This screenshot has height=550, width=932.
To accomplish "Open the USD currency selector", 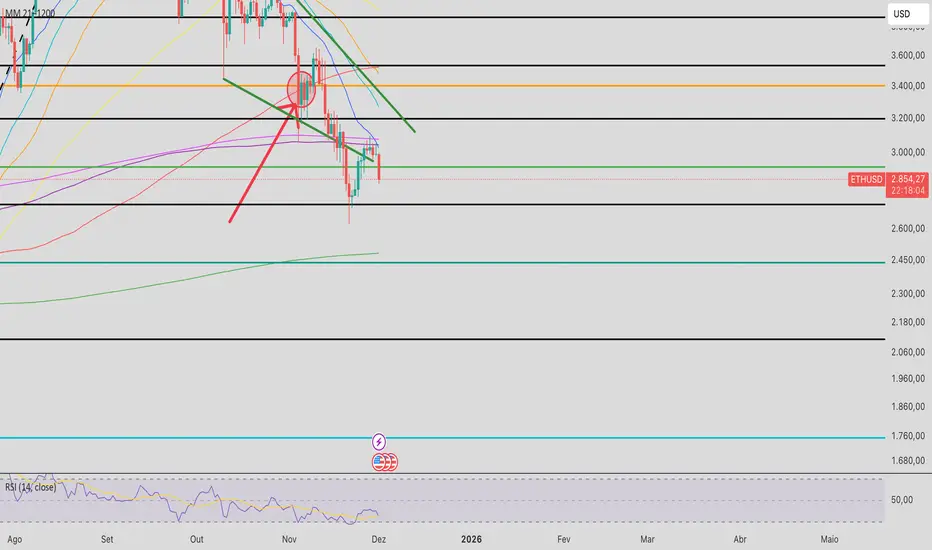I will pyautogui.click(x=908, y=14).
